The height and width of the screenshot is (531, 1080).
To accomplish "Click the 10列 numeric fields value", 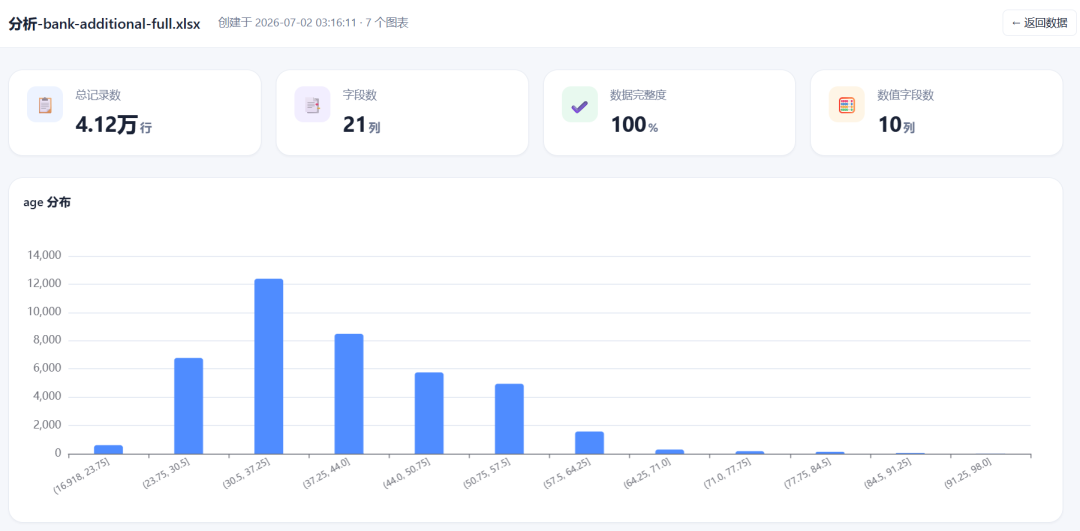I will pyautogui.click(x=896, y=126).
